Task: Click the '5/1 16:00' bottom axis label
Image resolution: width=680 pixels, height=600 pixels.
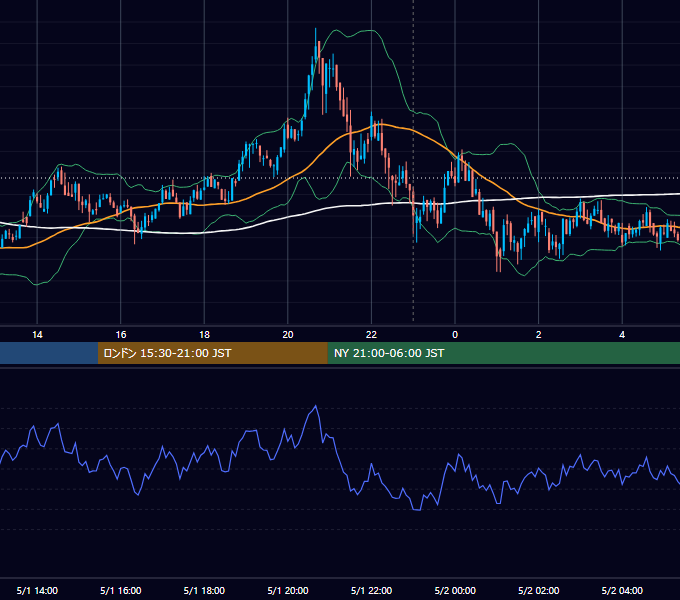Action: 121,590
